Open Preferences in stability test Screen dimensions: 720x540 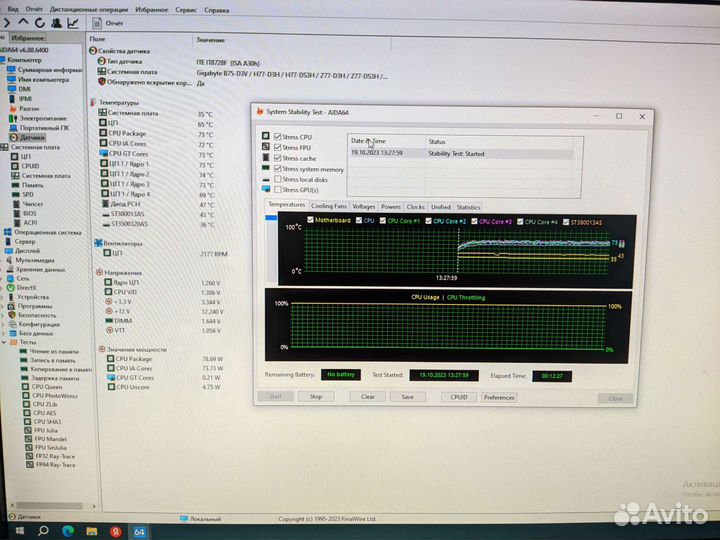tap(499, 398)
